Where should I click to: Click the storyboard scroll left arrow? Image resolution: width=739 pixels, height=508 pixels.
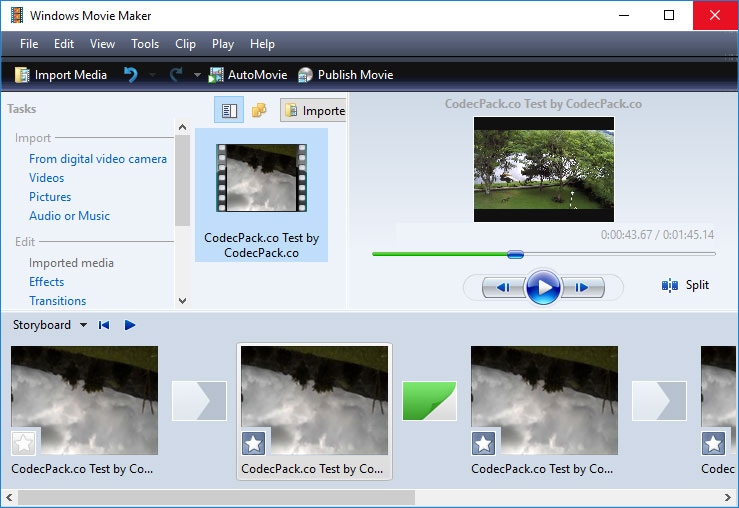pyautogui.click(x=9, y=497)
